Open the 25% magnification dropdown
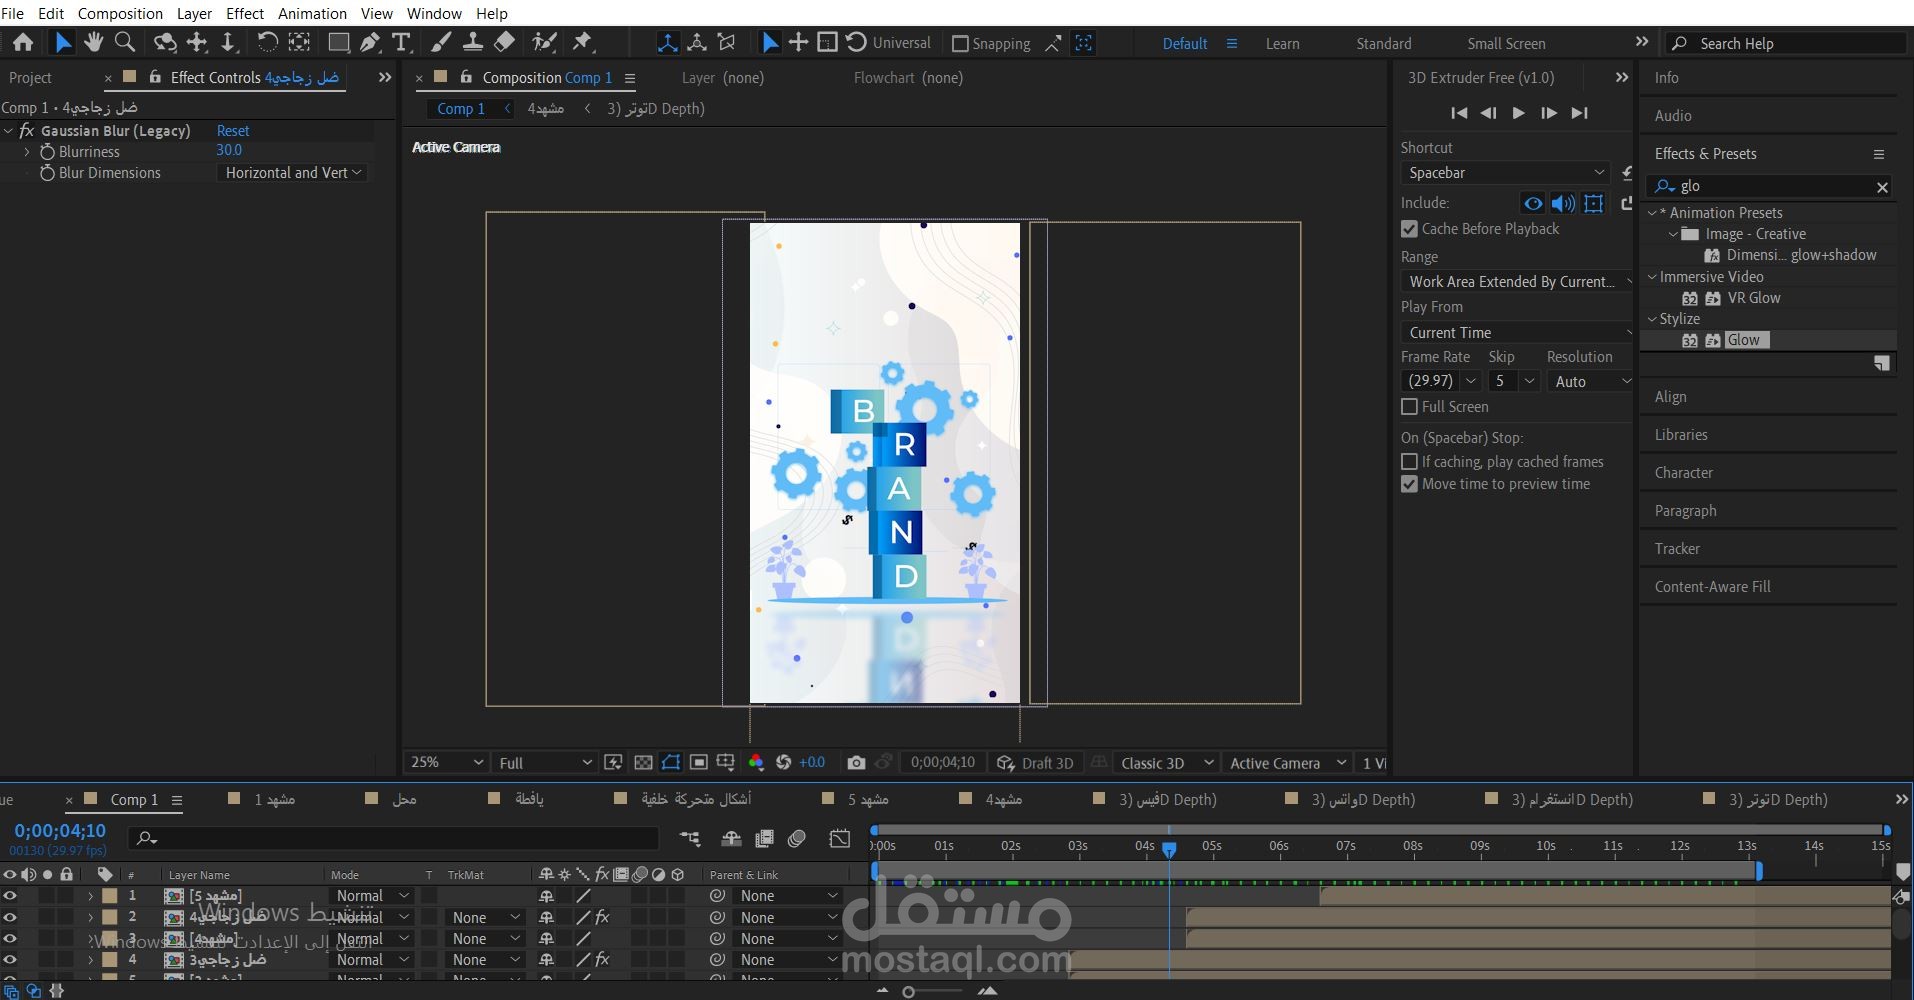The image size is (1914, 1000). click(445, 763)
